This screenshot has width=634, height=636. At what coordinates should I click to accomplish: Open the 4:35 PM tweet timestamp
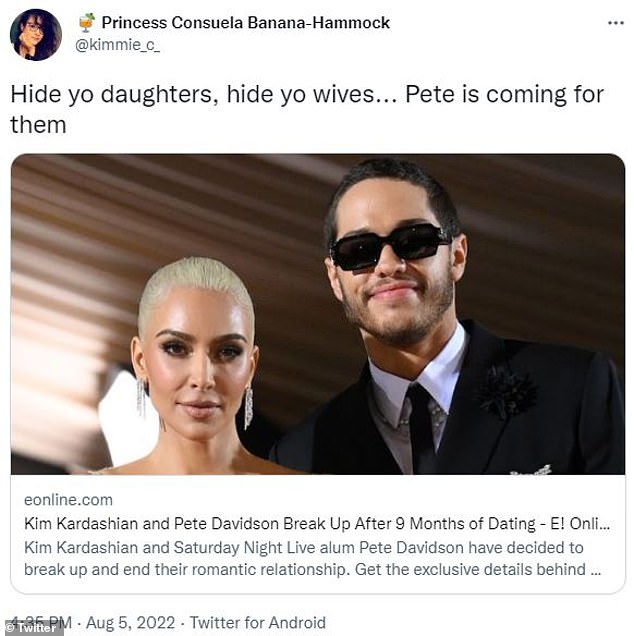point(41,623)
